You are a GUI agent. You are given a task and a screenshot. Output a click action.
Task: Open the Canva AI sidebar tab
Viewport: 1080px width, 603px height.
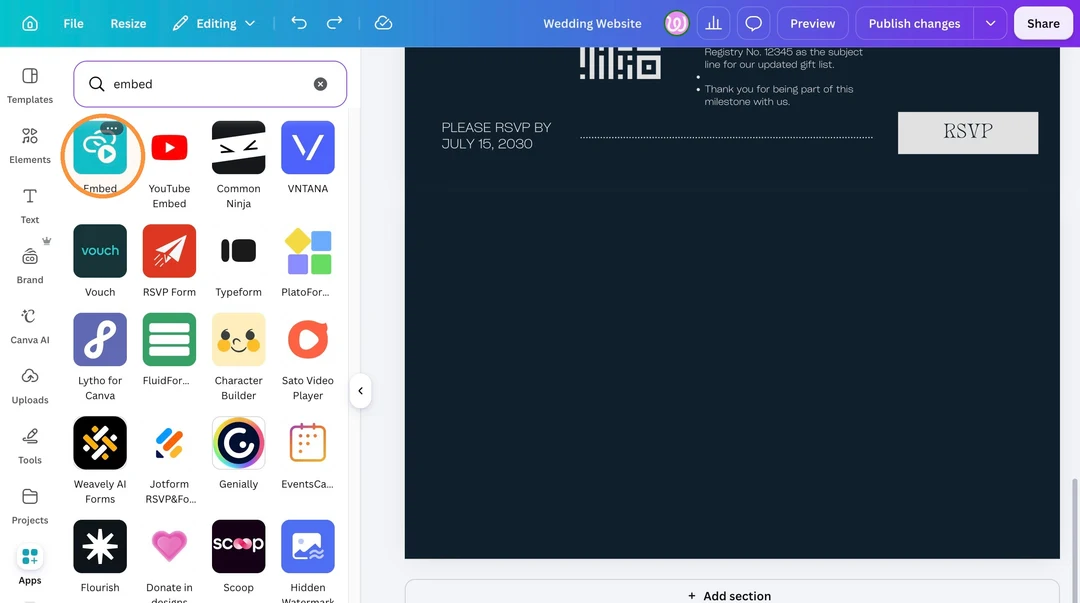coord(30,326)
